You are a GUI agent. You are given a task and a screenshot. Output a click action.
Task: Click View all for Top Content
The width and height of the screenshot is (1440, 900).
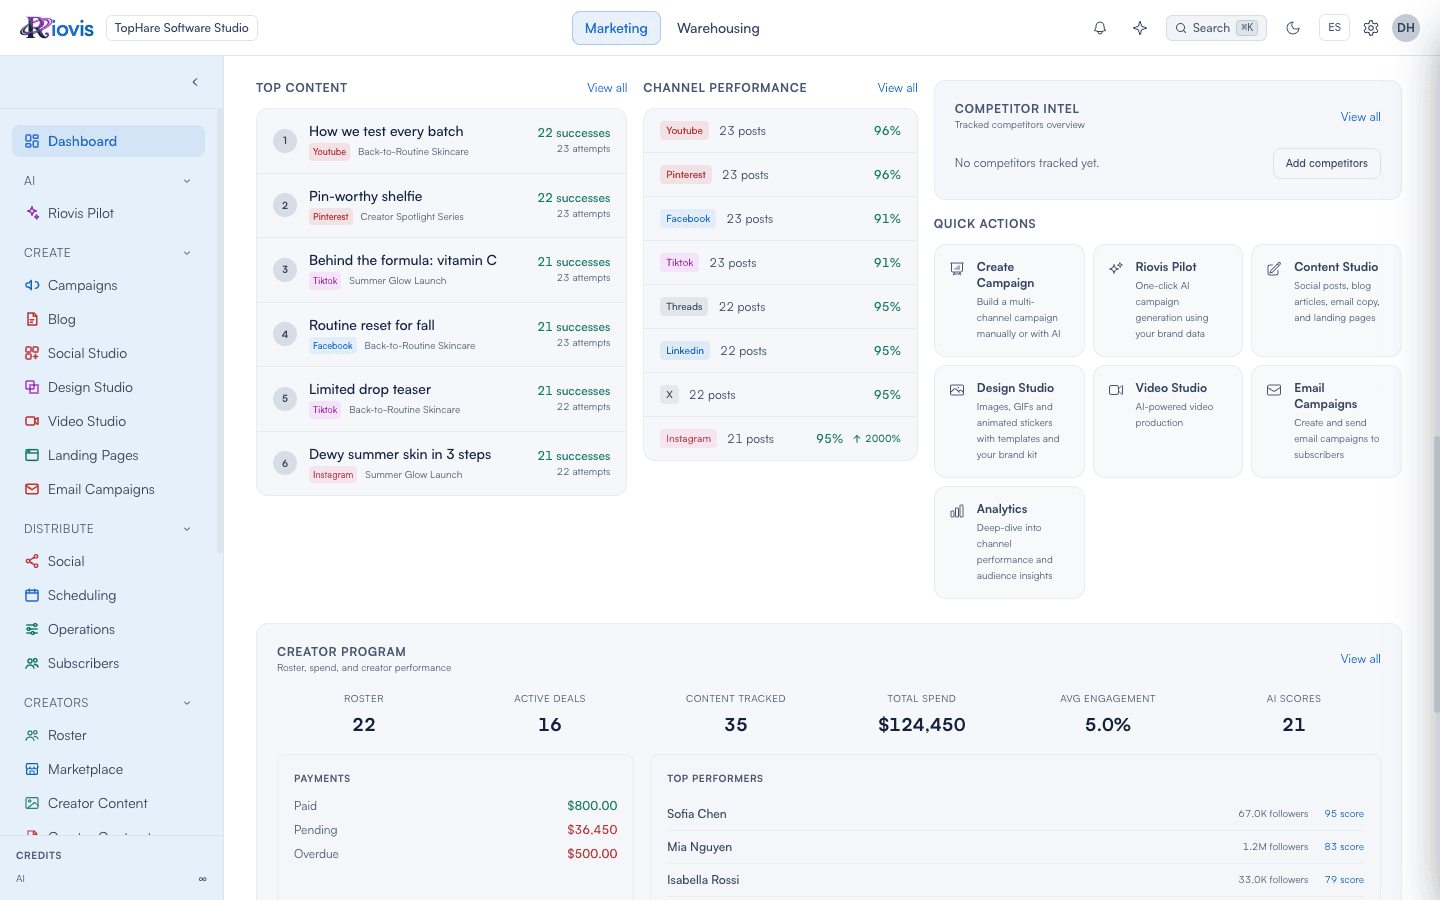tap(607, 88)
